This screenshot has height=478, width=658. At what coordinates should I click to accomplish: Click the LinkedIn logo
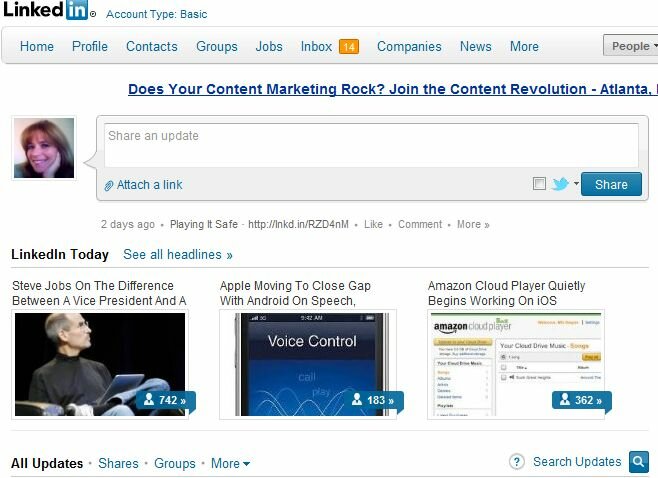(46, 10)
